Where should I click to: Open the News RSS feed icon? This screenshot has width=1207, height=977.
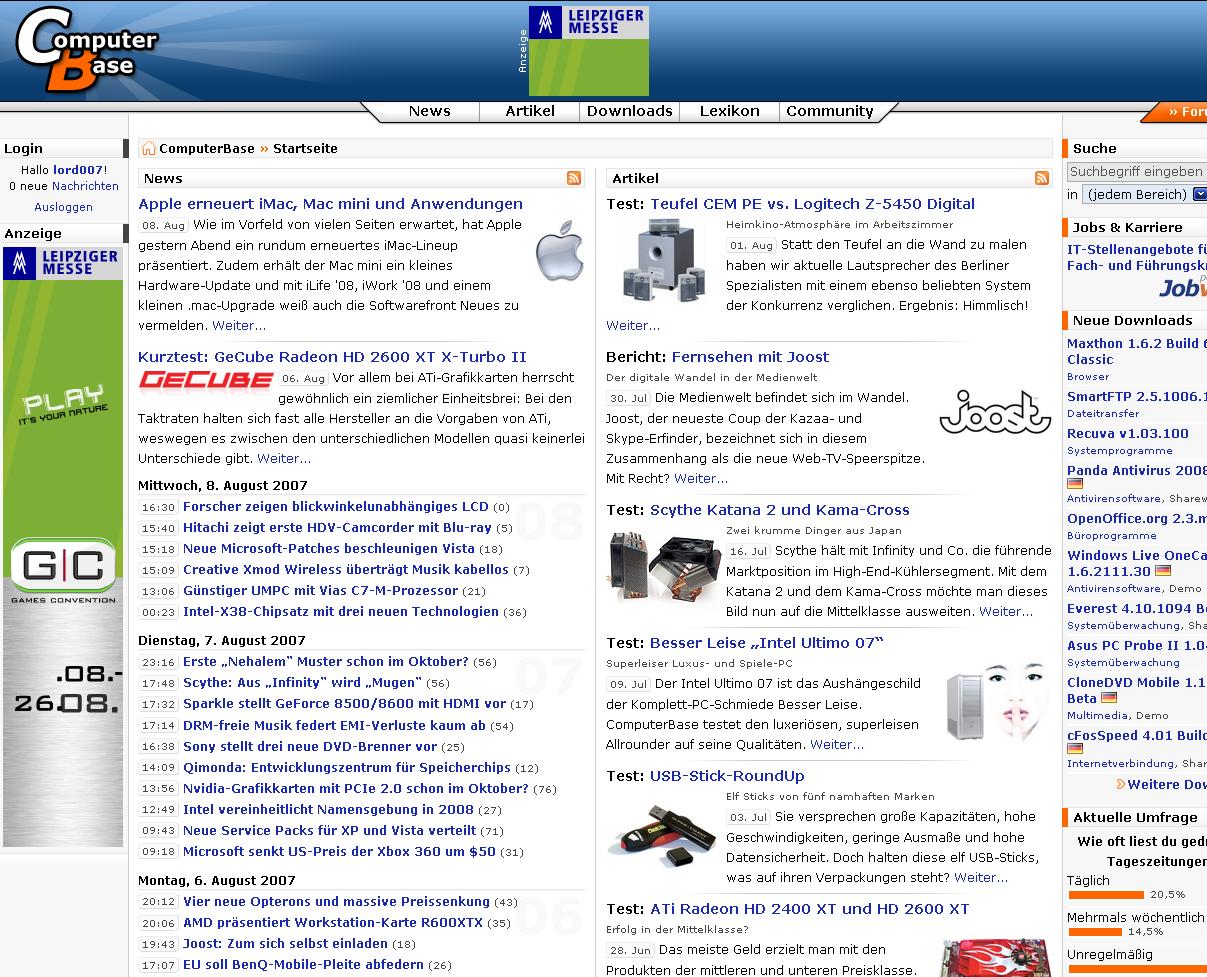(574, 178)
